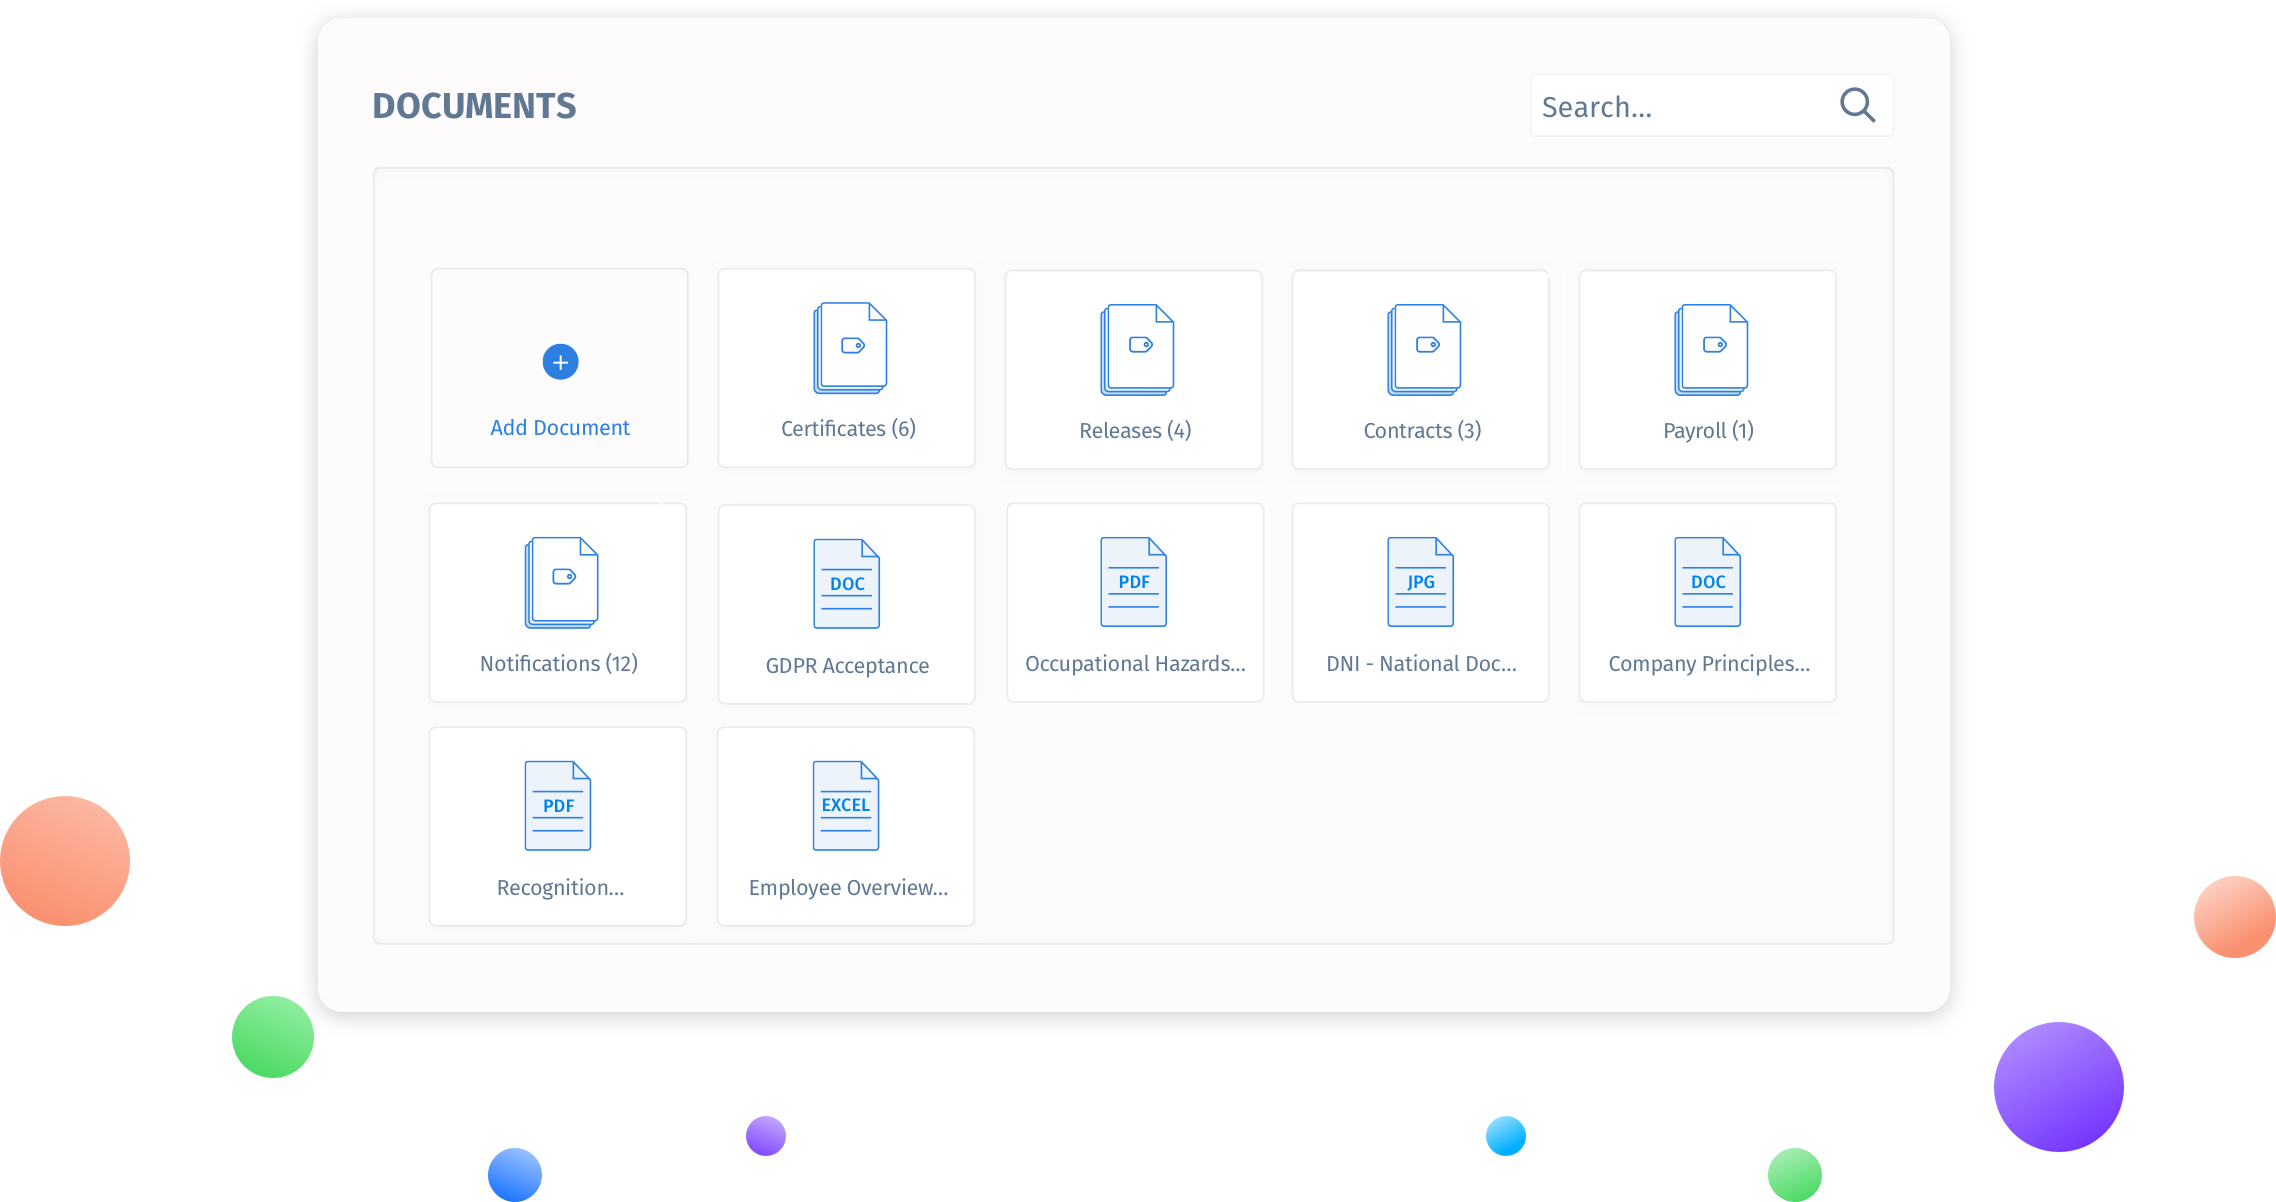Select the Employee Overview card title
This screenshot has width=2276, height=1202.
click(848, 888)
